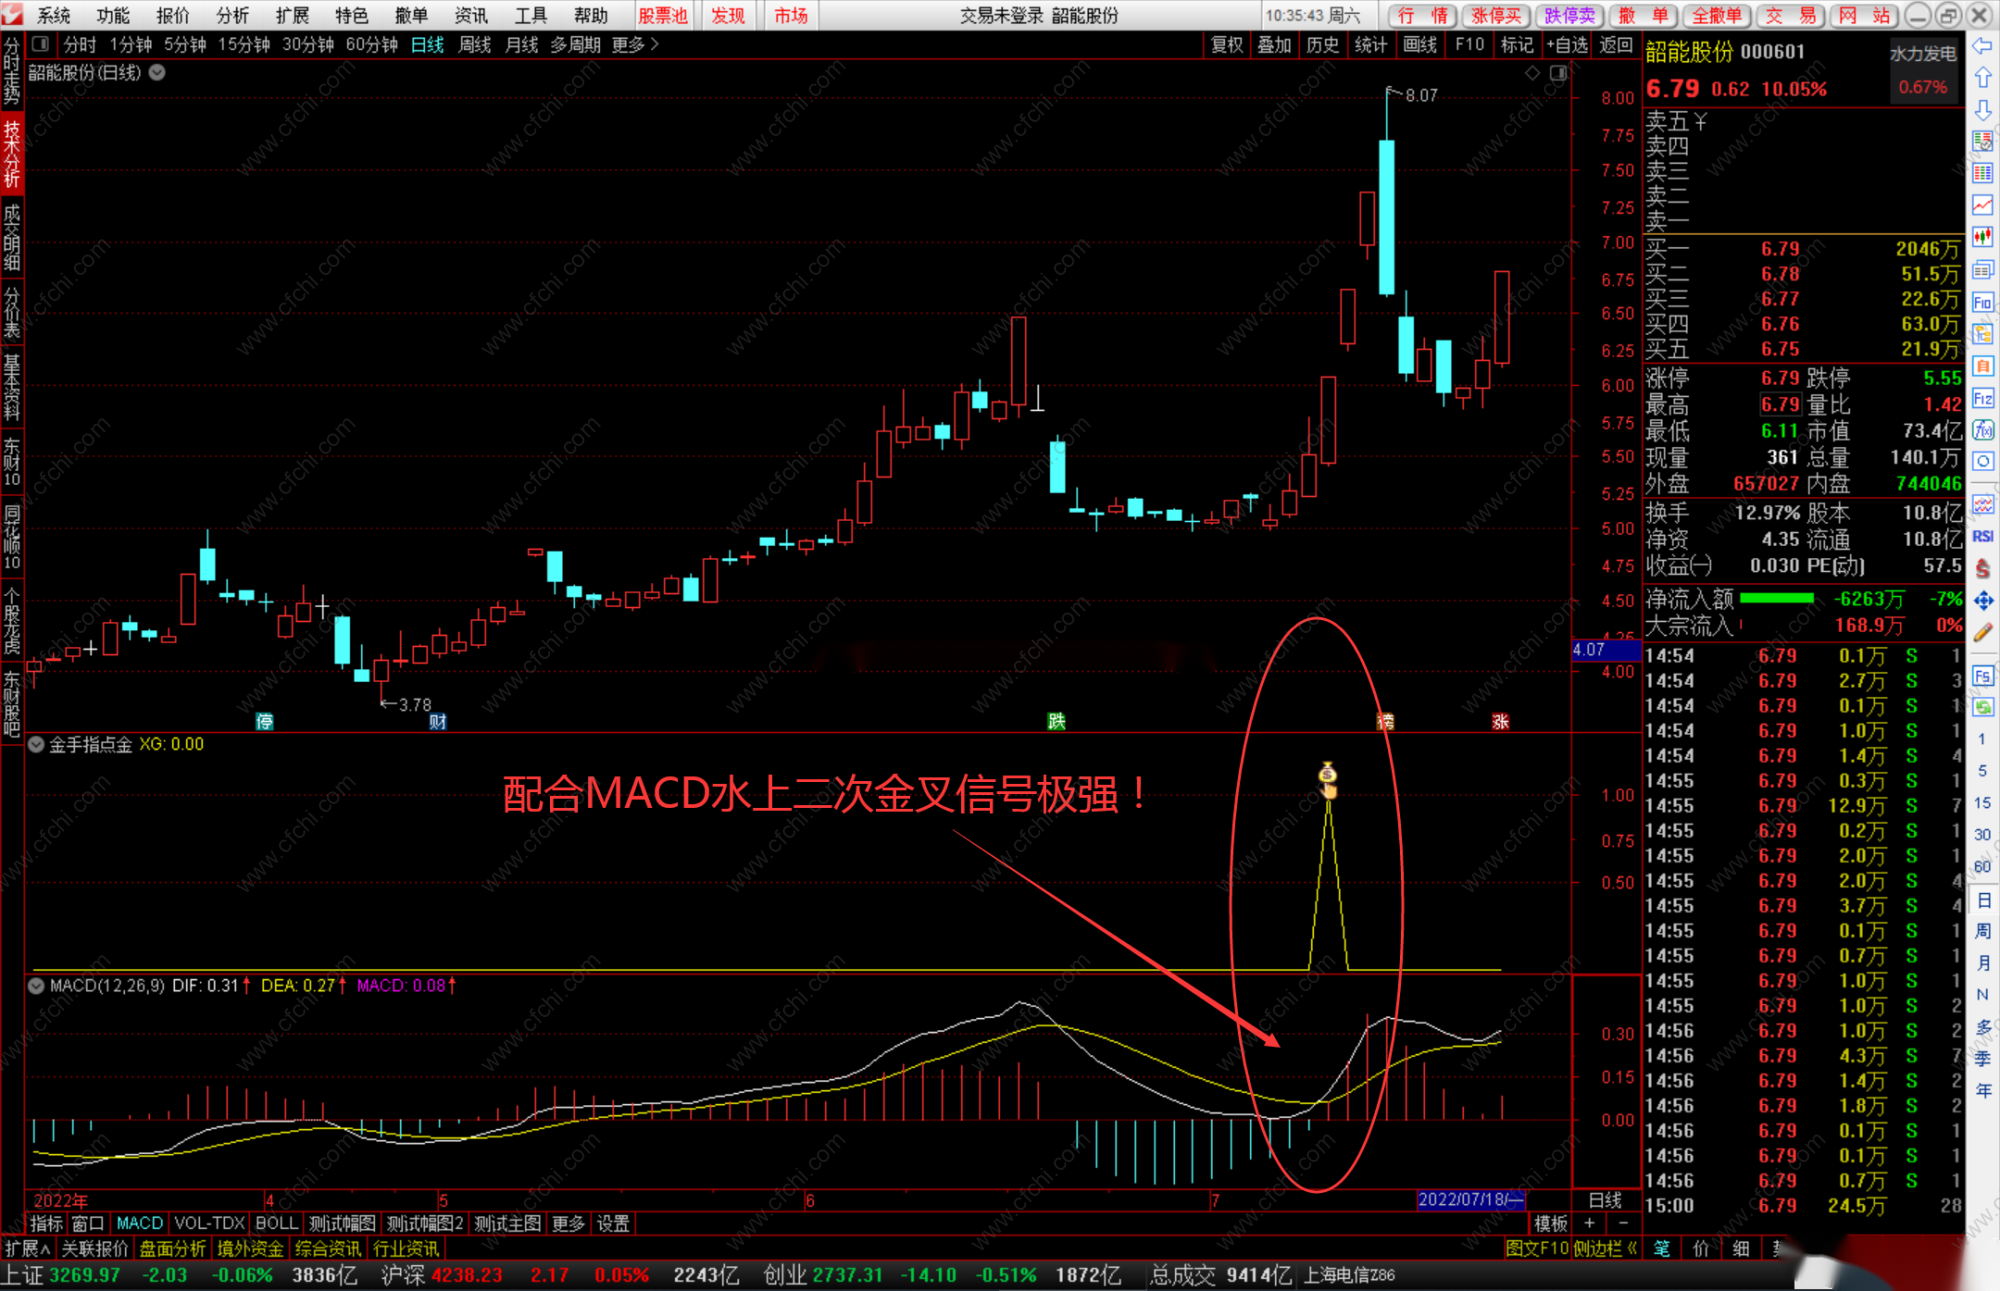Select the 周线 weekly timeframe
This screenshot has width=2000, height=1291.
pyautogui.click(x=474, y=44)
